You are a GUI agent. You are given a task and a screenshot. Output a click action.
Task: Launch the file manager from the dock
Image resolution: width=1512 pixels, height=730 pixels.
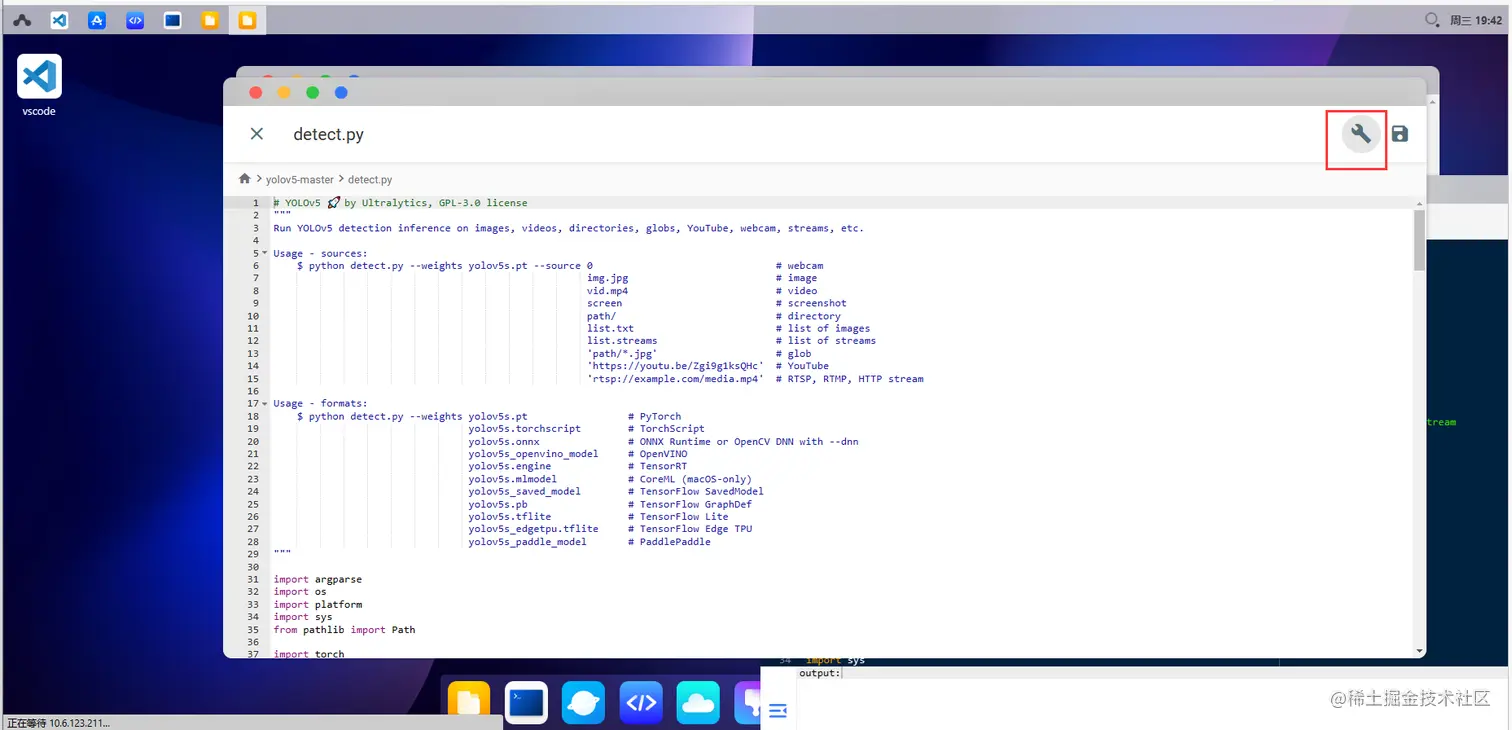(469, 702)
